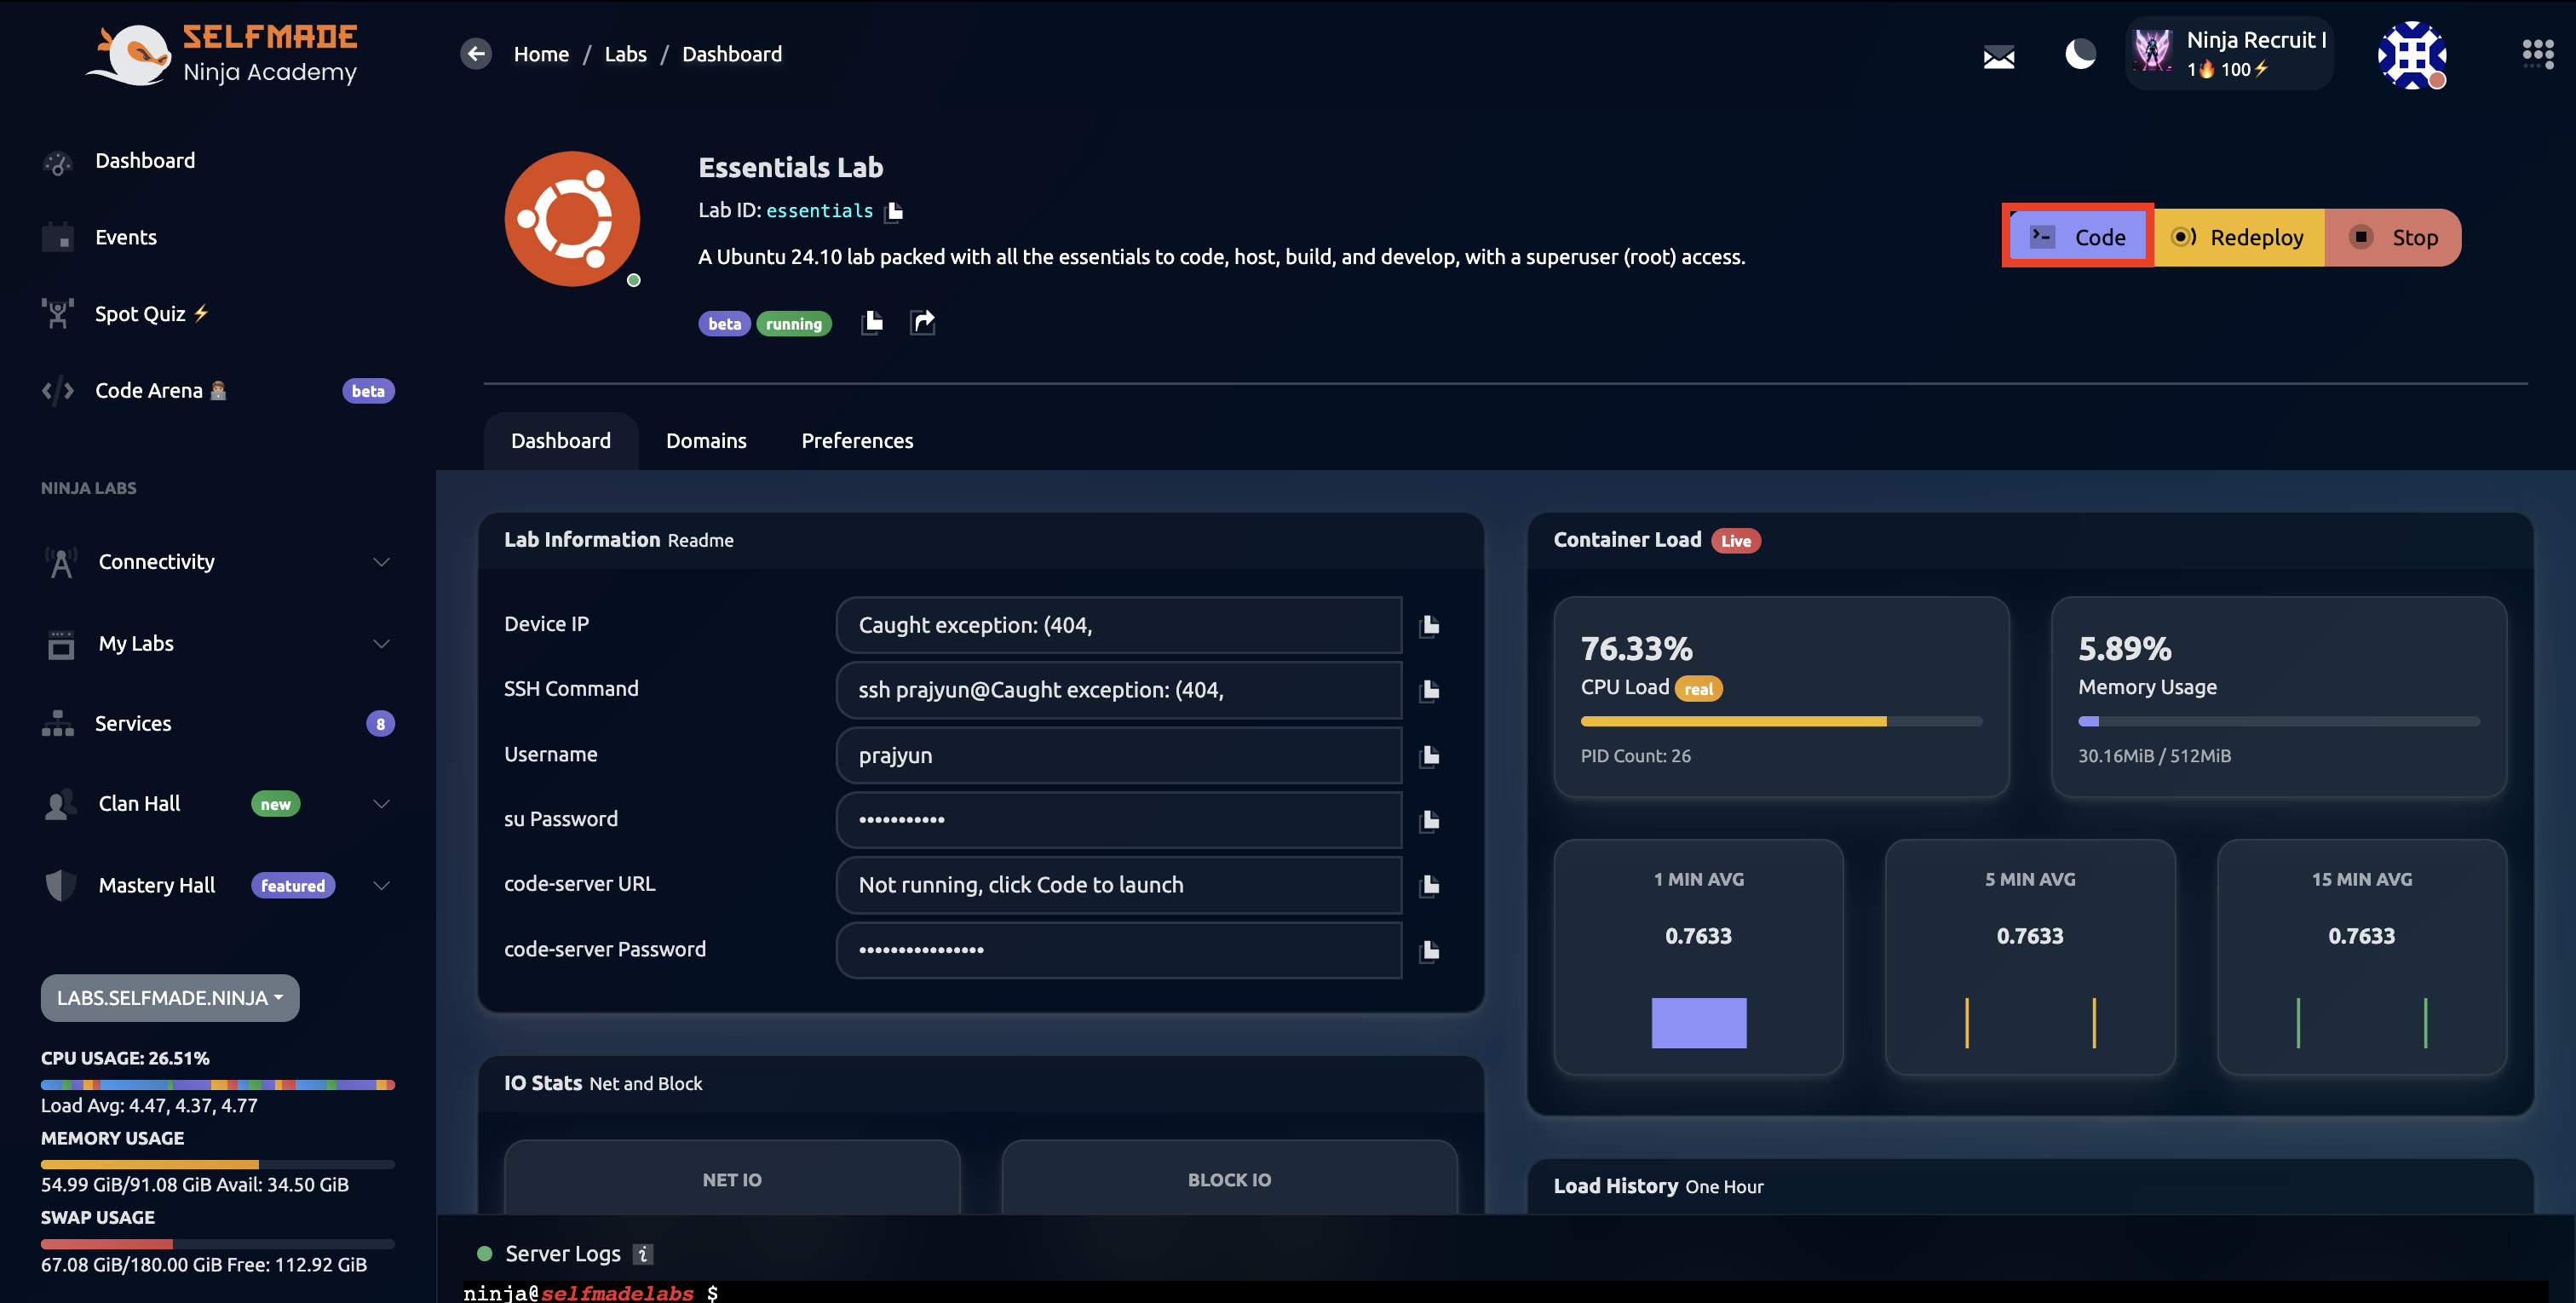Open the mail envelope icon
This screenshot has width=2576, height=1303.
(x=1998, y=57)
